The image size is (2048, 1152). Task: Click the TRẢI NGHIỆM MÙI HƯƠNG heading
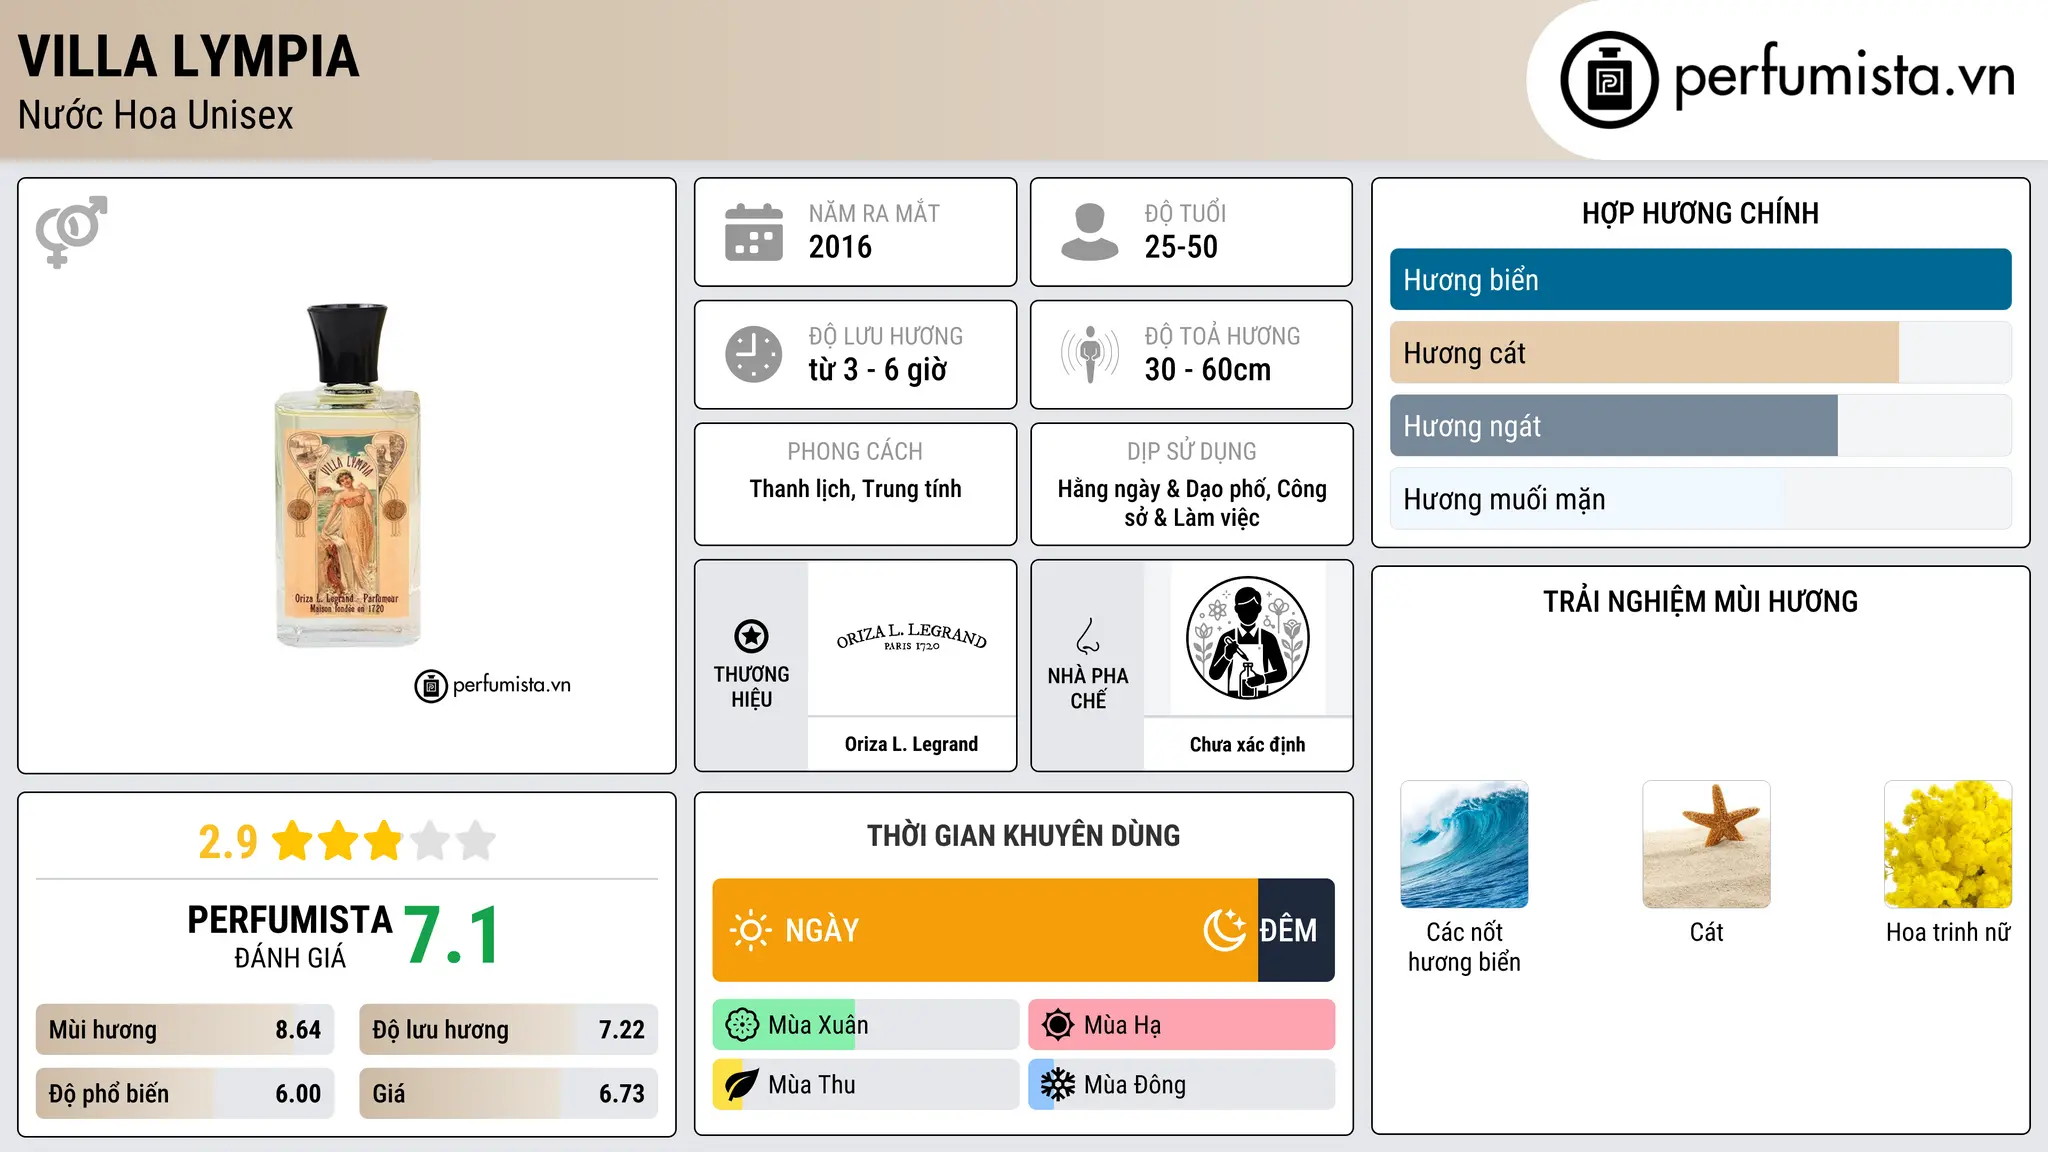pos(1700,602)
